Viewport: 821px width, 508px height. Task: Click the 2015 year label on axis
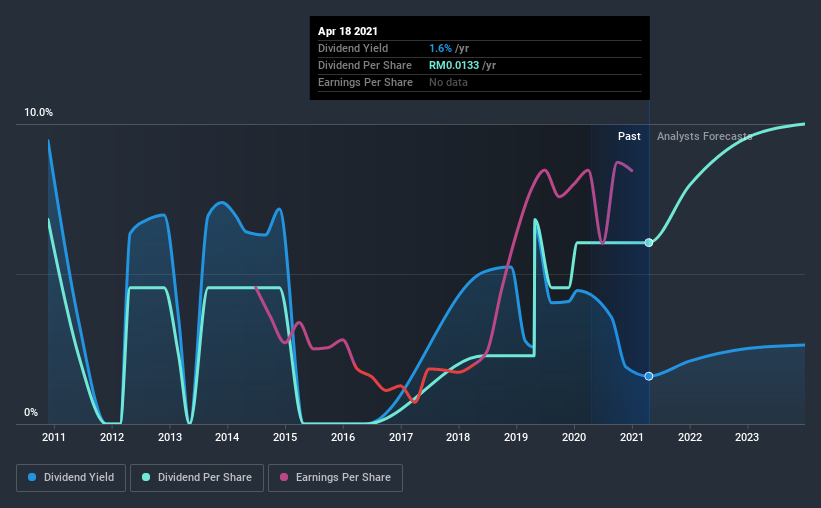pos(285,437)
